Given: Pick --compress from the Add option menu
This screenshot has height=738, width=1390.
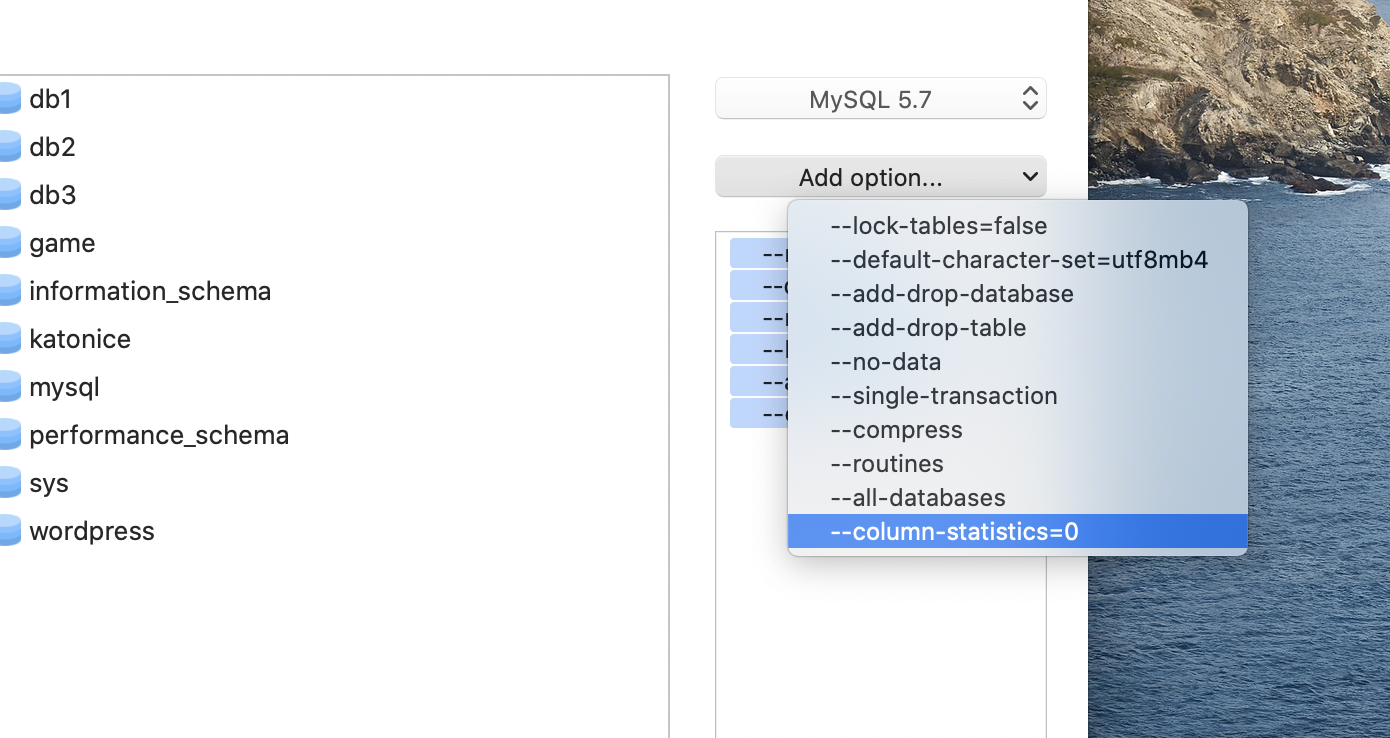Looking at the screenshot, I should (x=896, y=429).
